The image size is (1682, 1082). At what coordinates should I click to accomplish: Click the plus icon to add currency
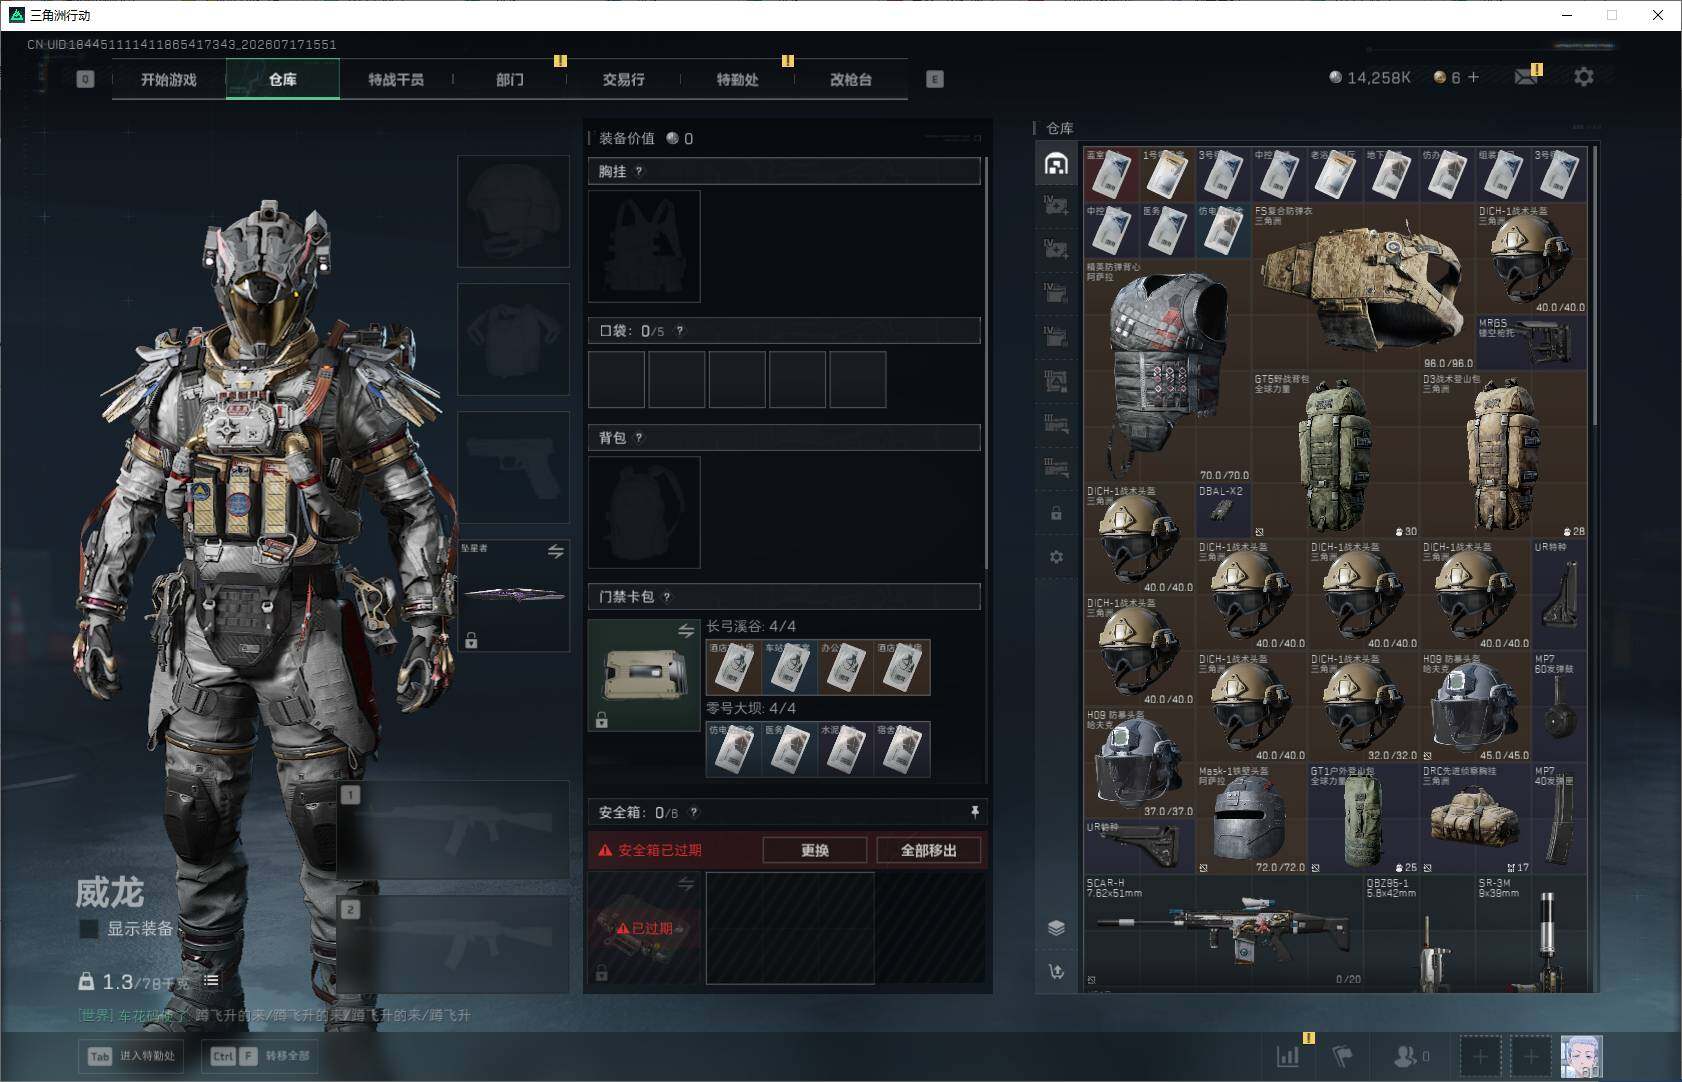coord(1473,77)
